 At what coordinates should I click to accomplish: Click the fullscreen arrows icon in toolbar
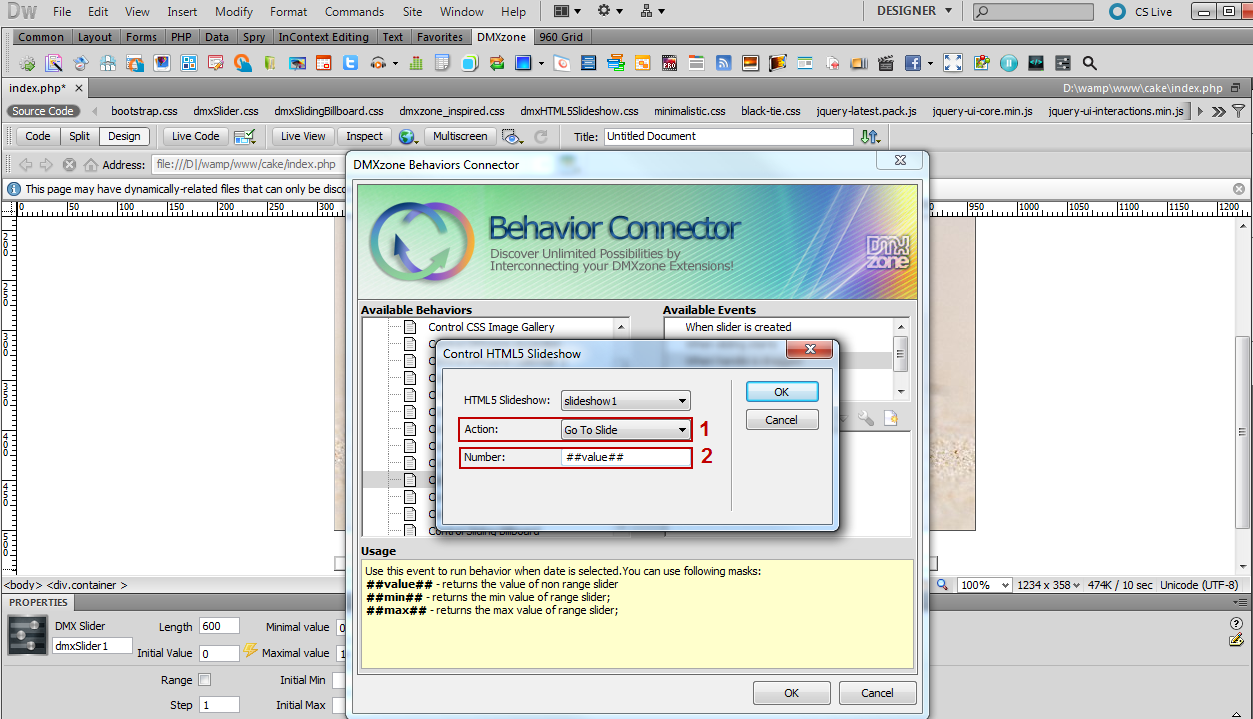[x=952, y=62]
